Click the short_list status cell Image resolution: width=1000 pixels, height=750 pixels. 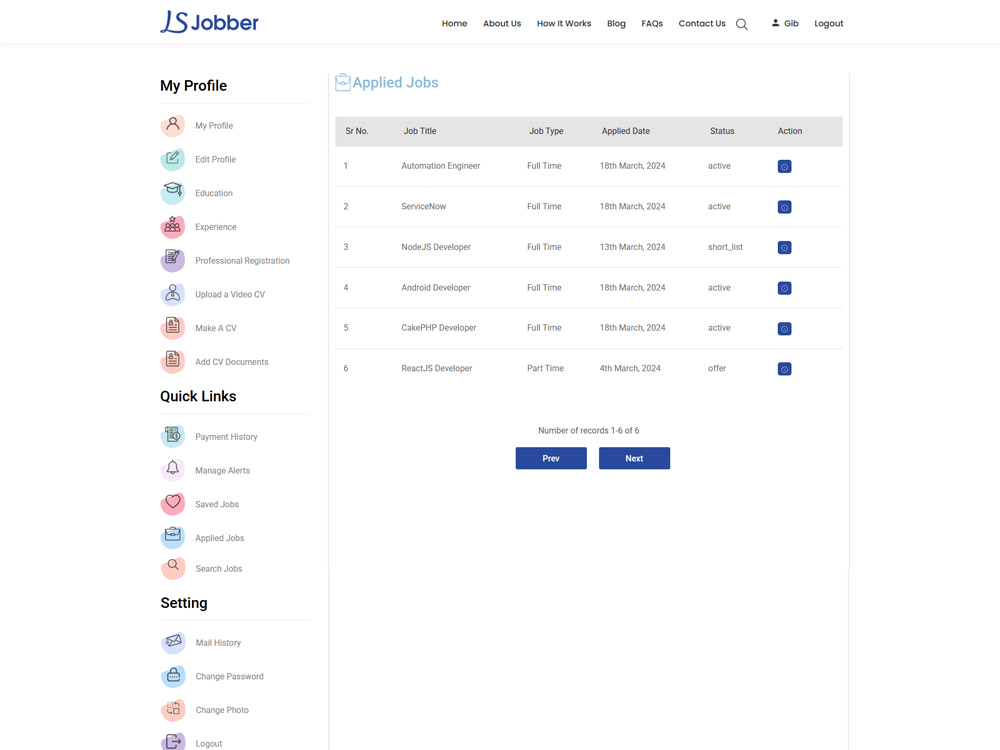pos(725,247)
